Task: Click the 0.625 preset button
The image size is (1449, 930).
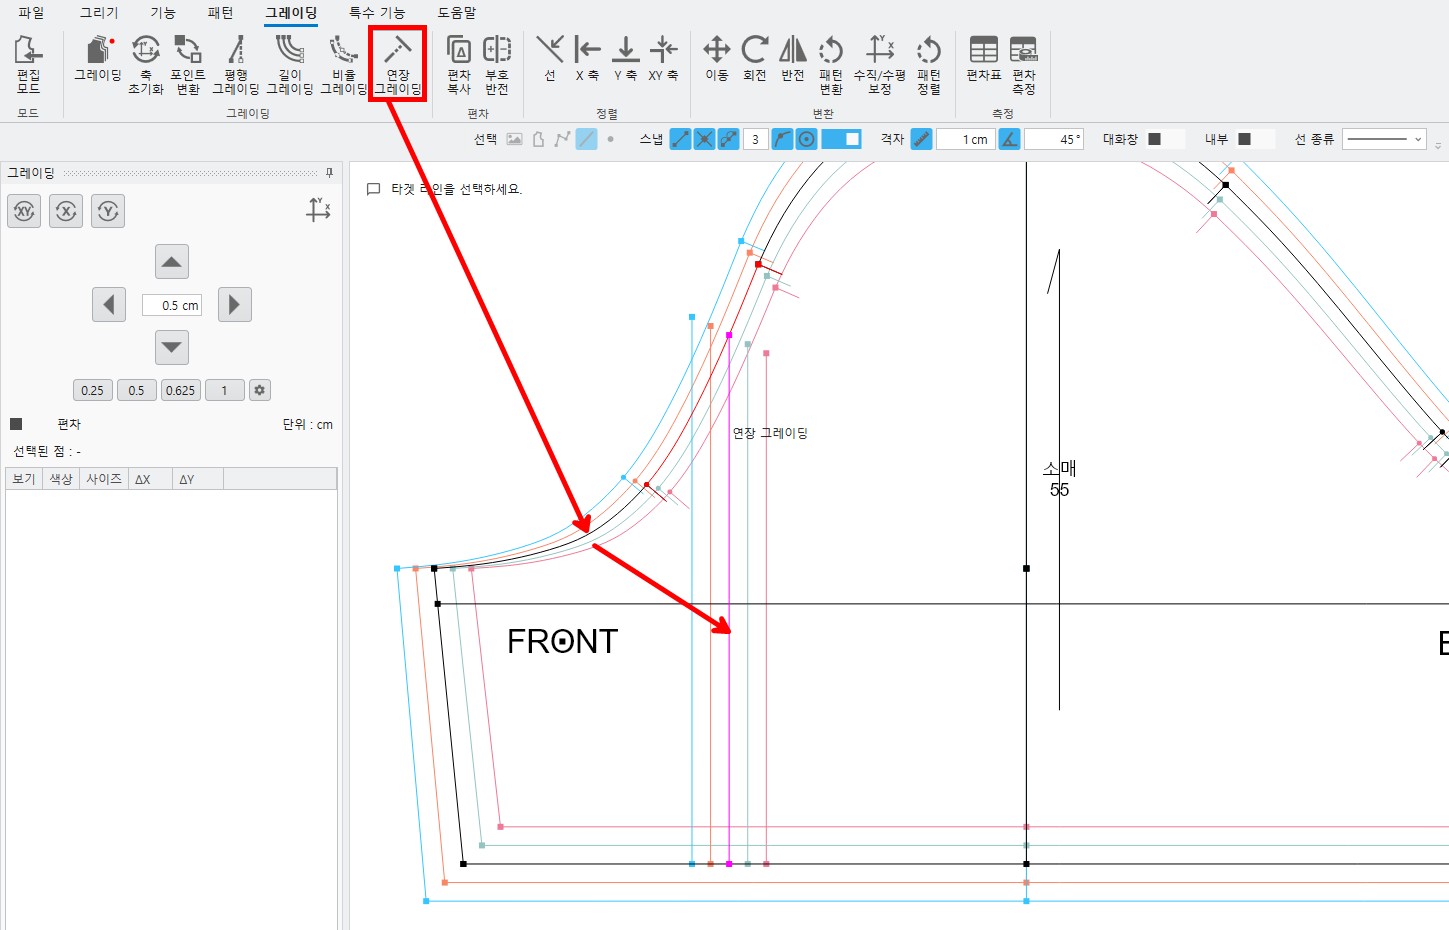Action: click(181, 390)
